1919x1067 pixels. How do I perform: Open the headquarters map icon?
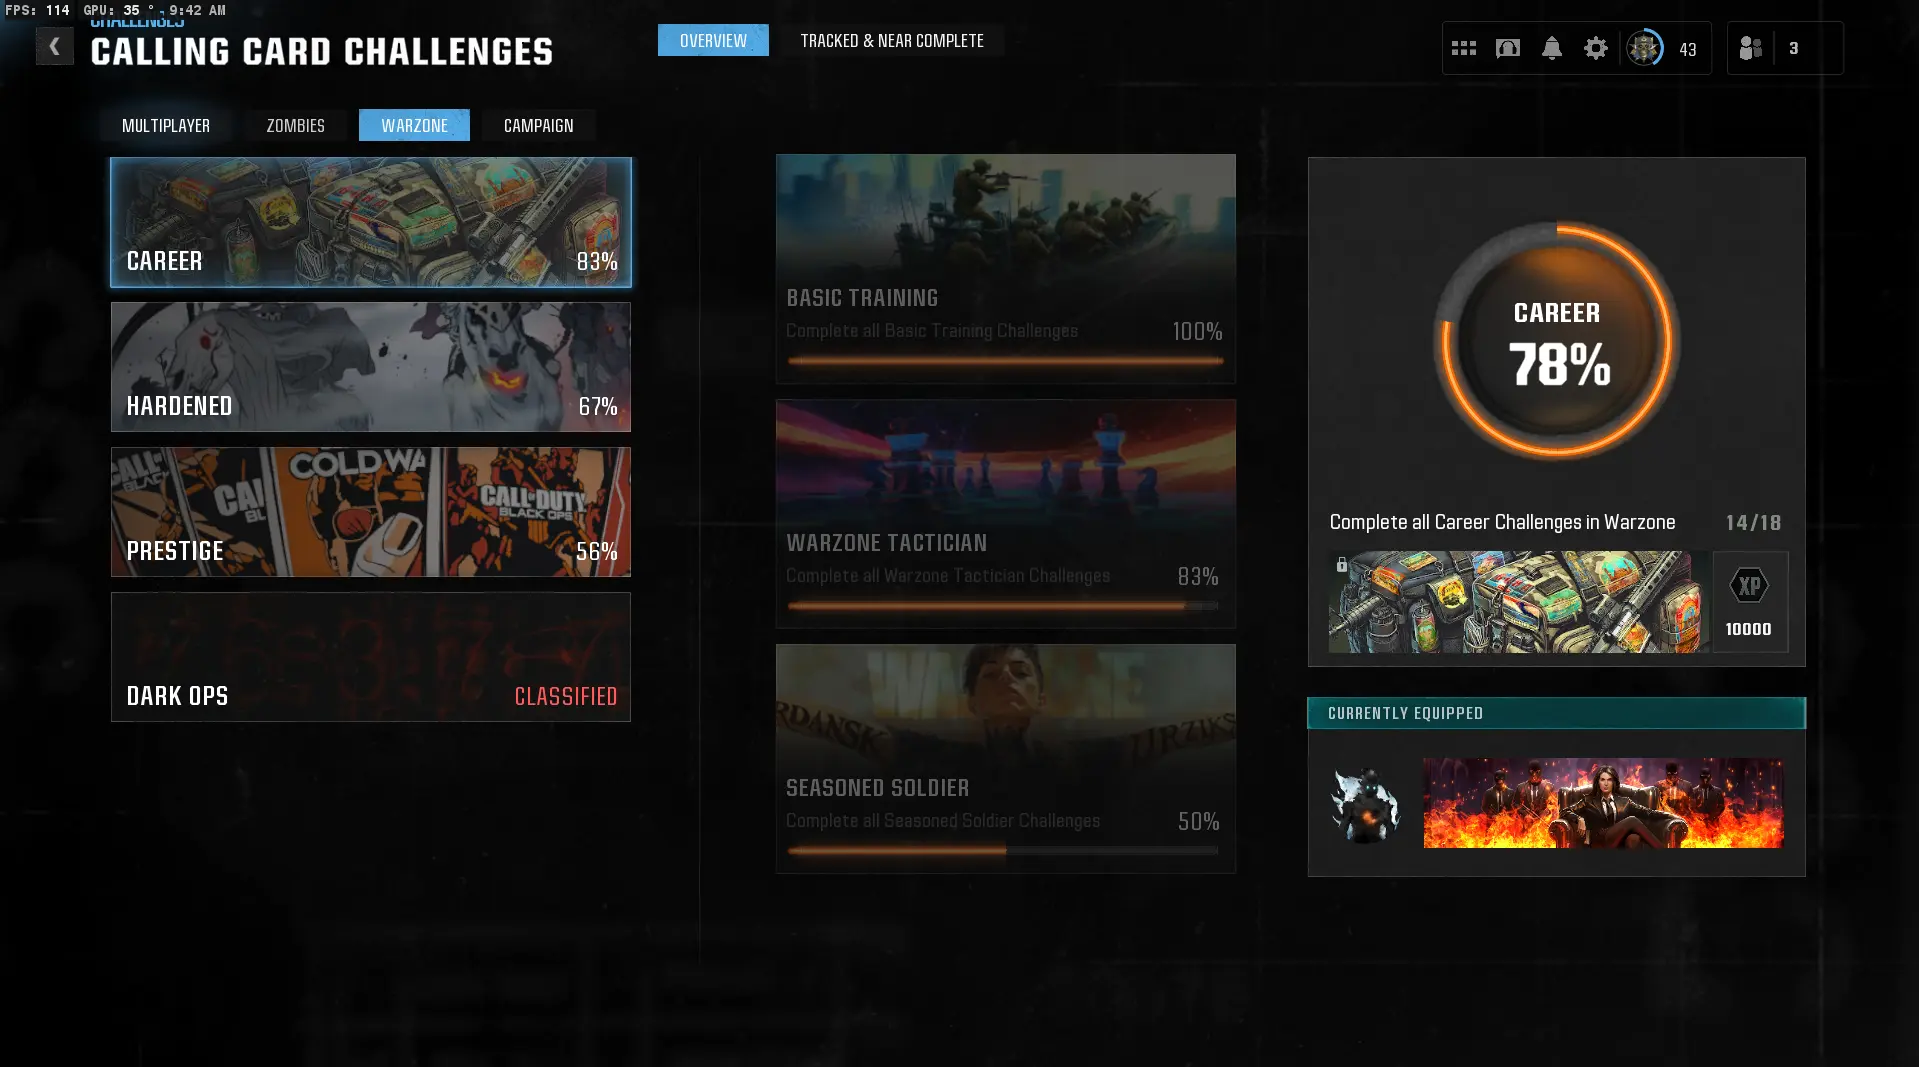pos(1508,48)
